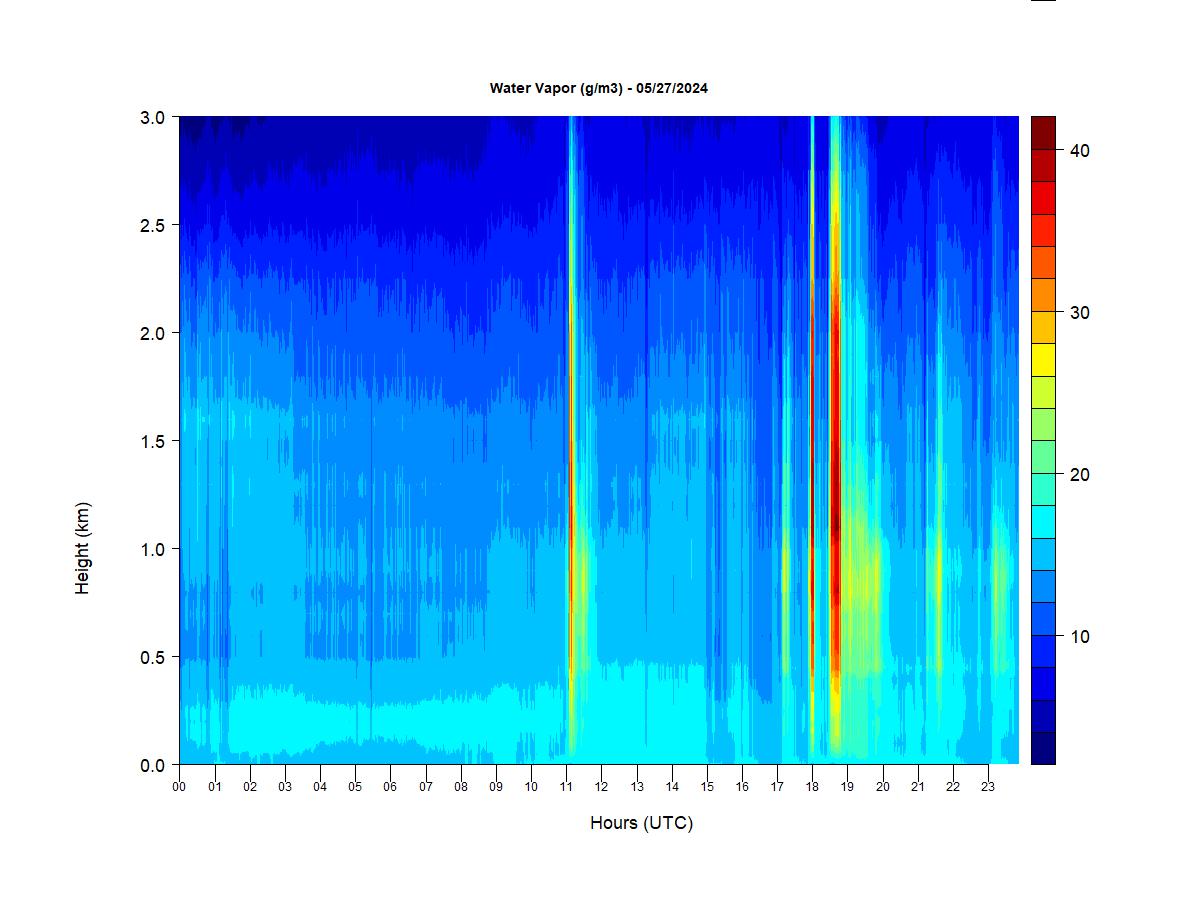Select hour tick label 07 on x-axis

click(x=426, y=787)
